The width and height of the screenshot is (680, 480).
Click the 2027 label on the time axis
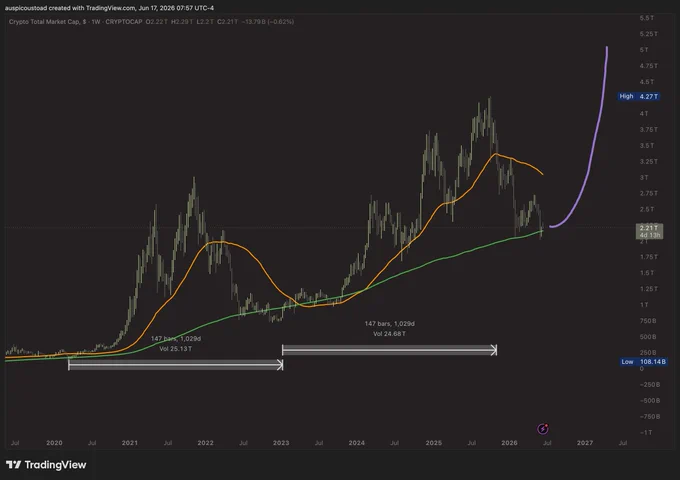click(x=585, y=443)
